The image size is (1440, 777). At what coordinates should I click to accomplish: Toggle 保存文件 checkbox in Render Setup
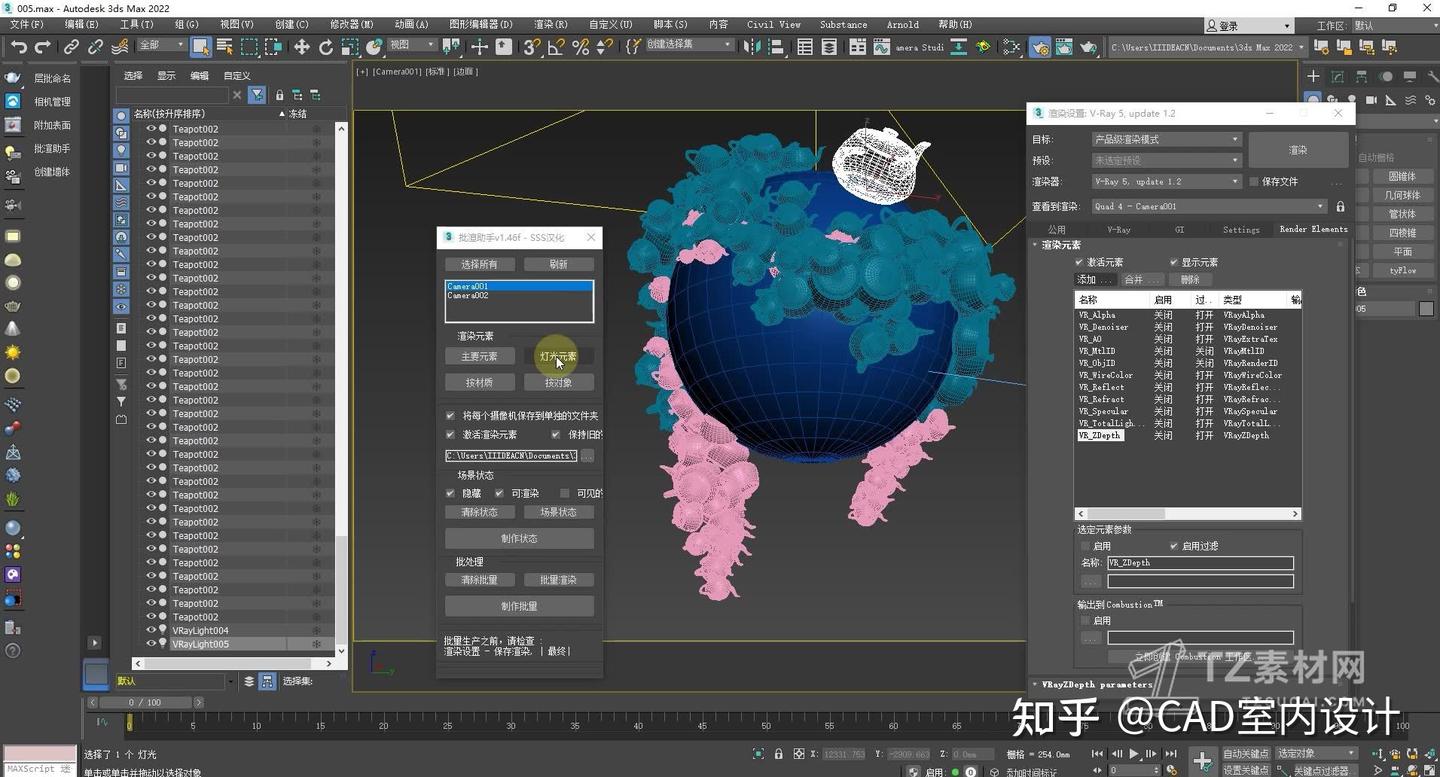(1254, 181)
